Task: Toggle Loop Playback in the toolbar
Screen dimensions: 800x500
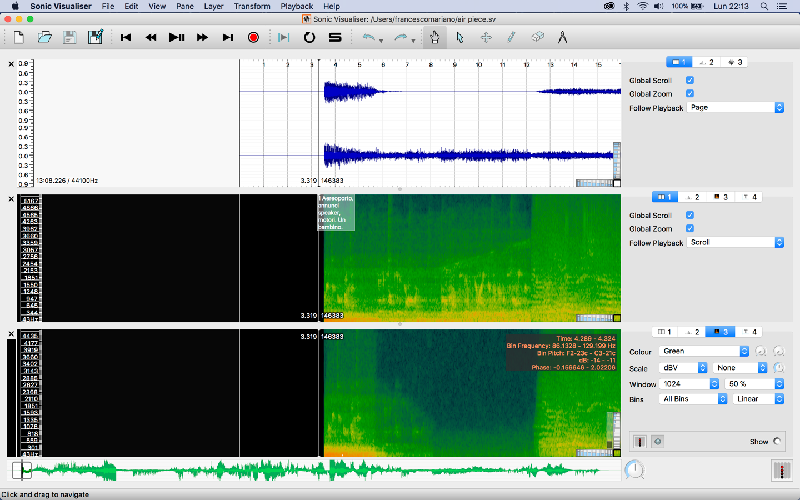Action: click(309, 38)
